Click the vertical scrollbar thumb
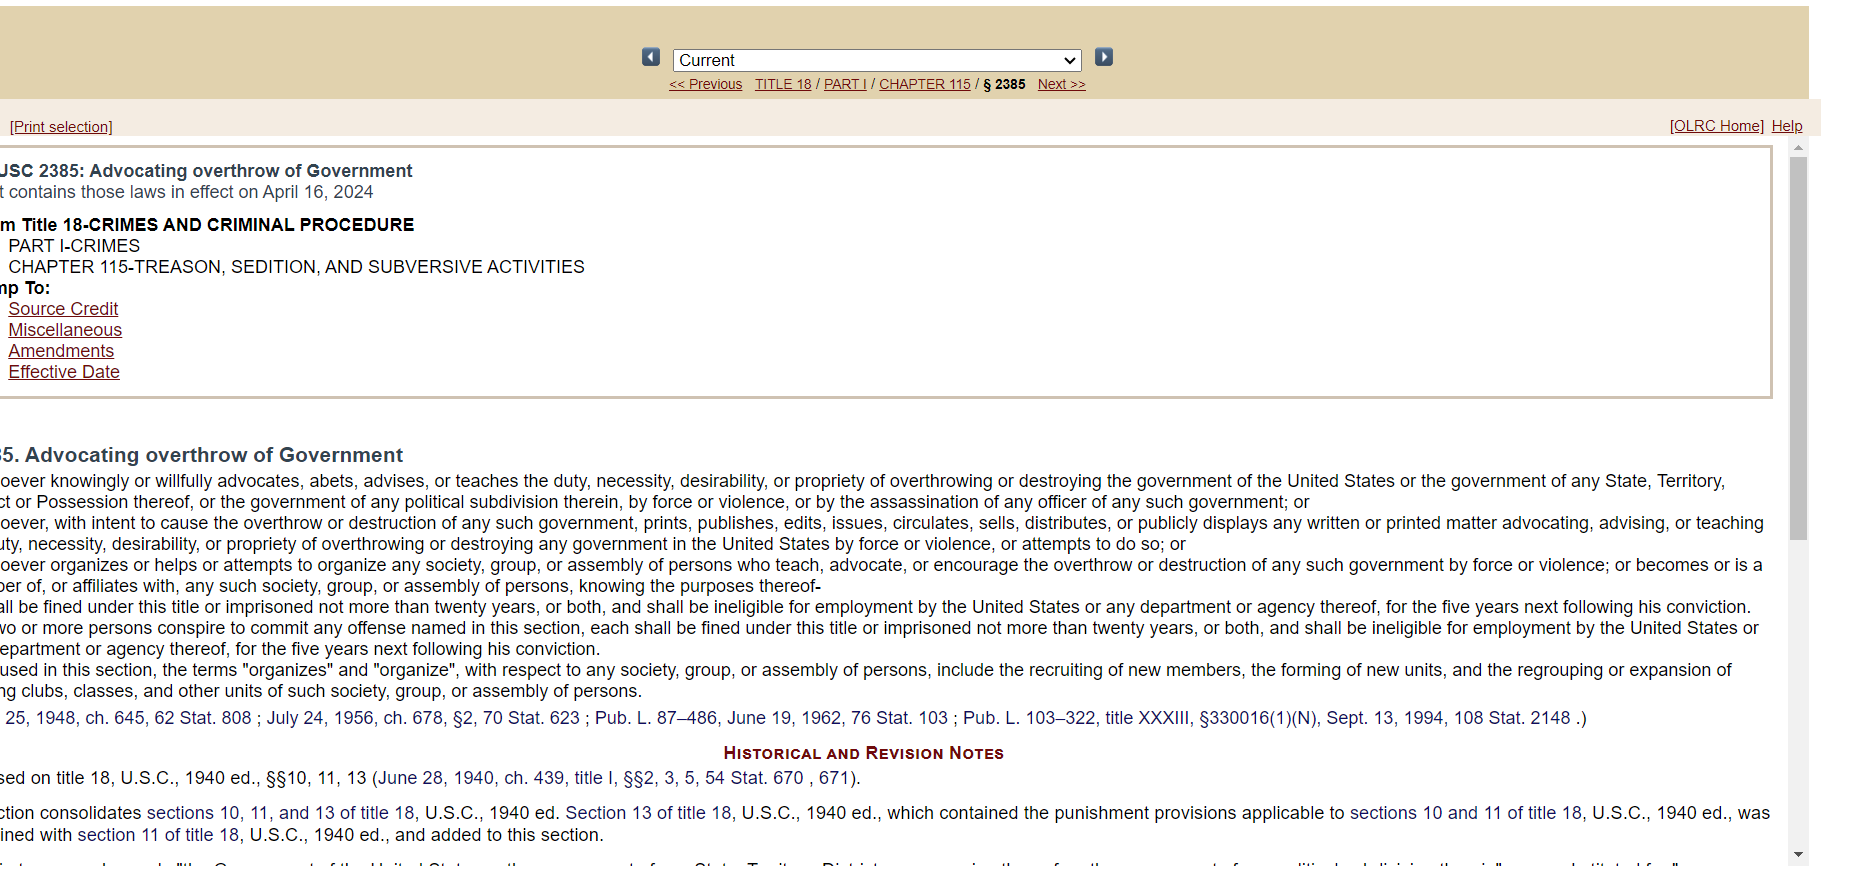Image resolution: width=1875 pixels, height=892 pixels. click(1798, 348)
